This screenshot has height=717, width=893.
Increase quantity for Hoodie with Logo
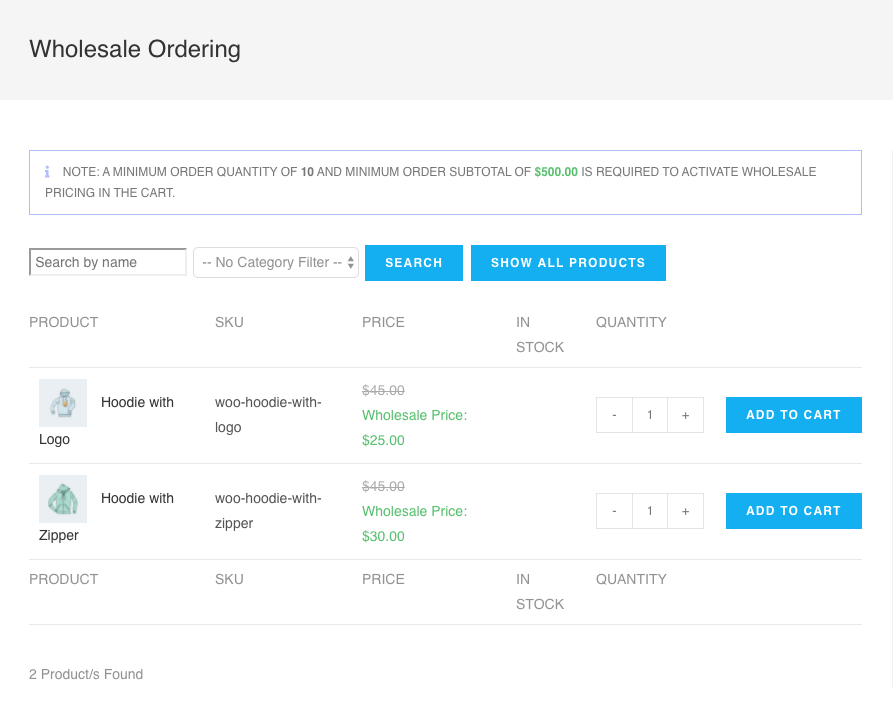(685, 415)
